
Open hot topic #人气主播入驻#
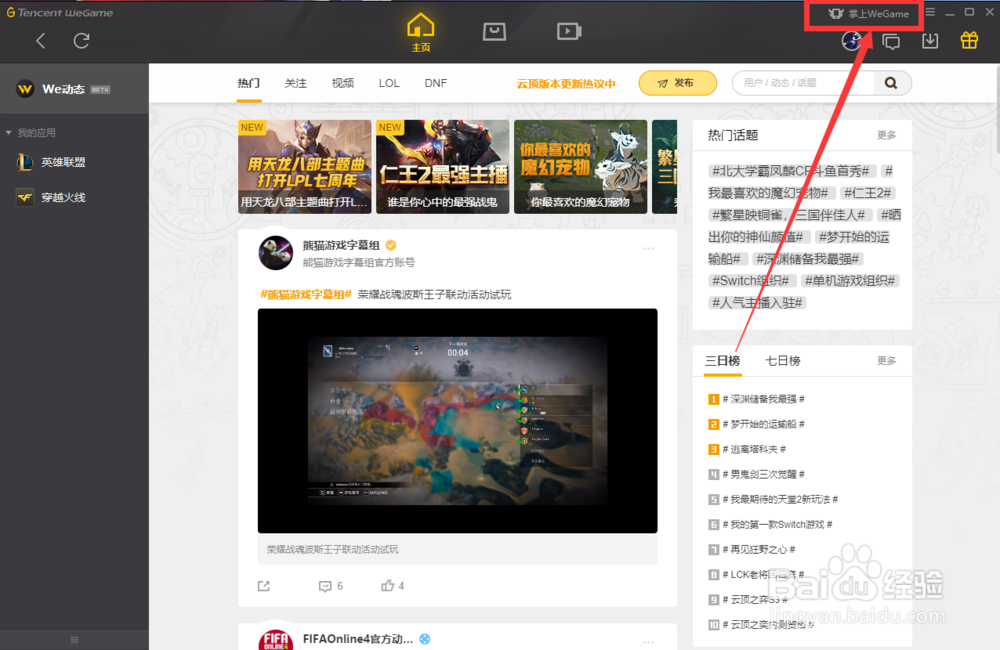pos(757,302)
